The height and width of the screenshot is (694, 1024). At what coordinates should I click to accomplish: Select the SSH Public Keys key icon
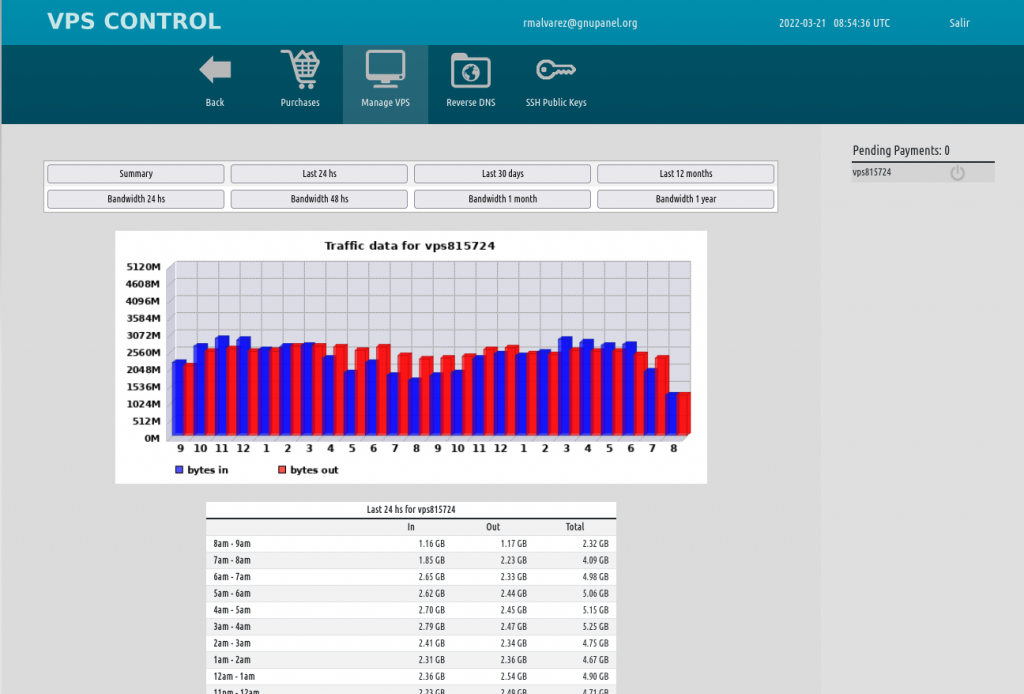point(555,70)
